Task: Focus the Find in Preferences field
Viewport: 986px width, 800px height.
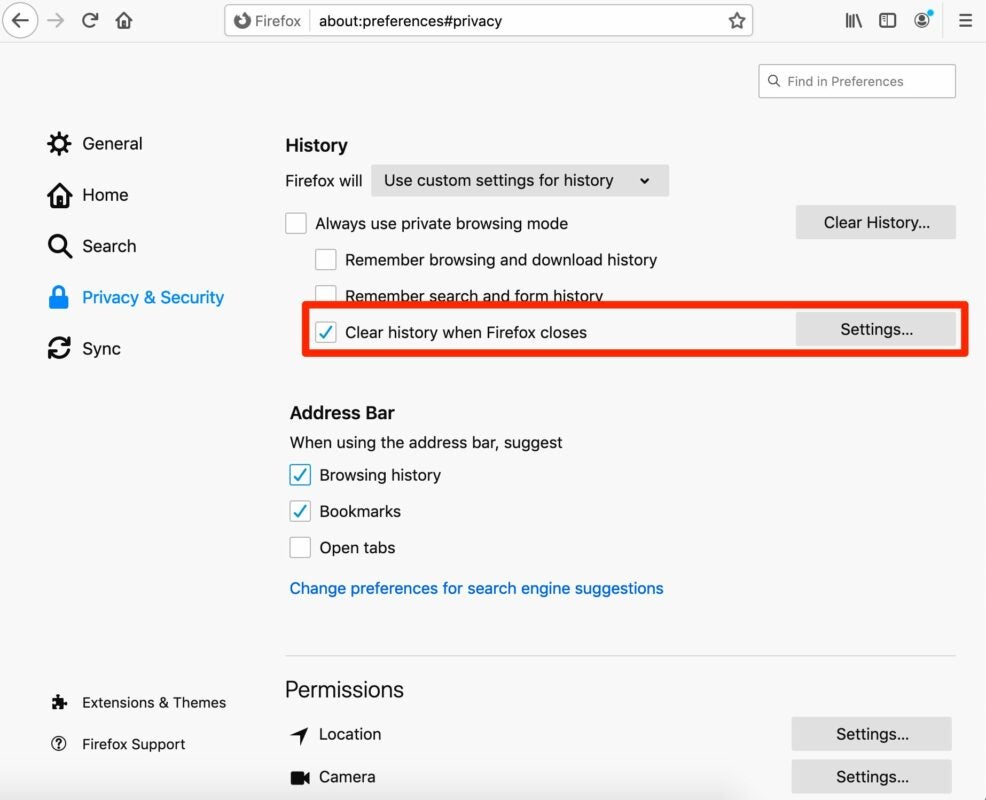Action: [x=857, y=82]
